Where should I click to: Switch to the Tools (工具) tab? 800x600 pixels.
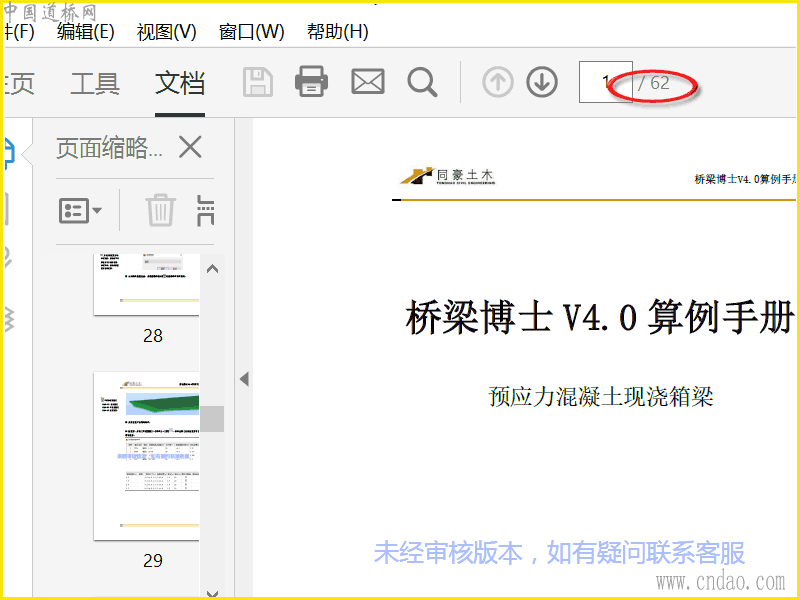tap(95, 83)
